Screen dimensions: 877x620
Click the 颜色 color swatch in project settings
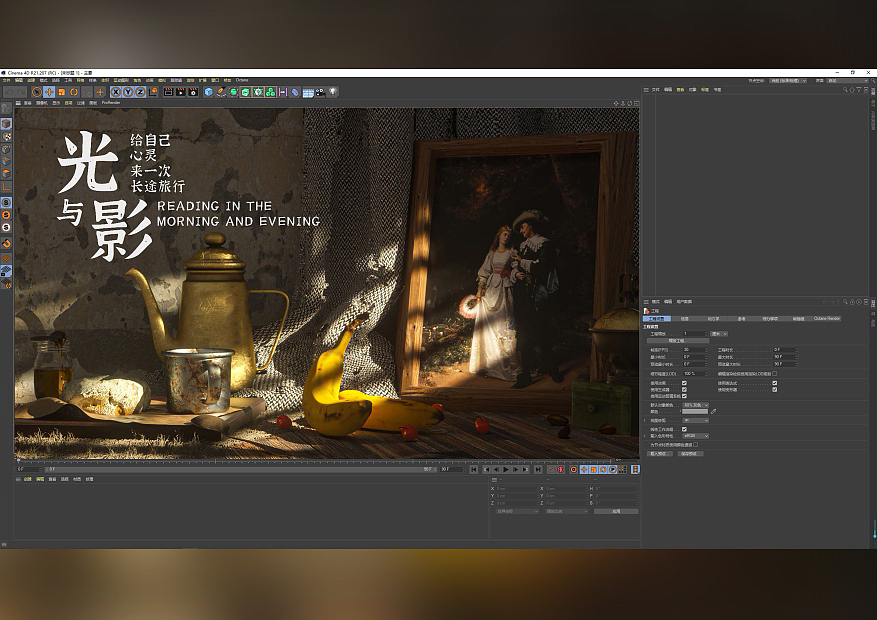point(695,411)
